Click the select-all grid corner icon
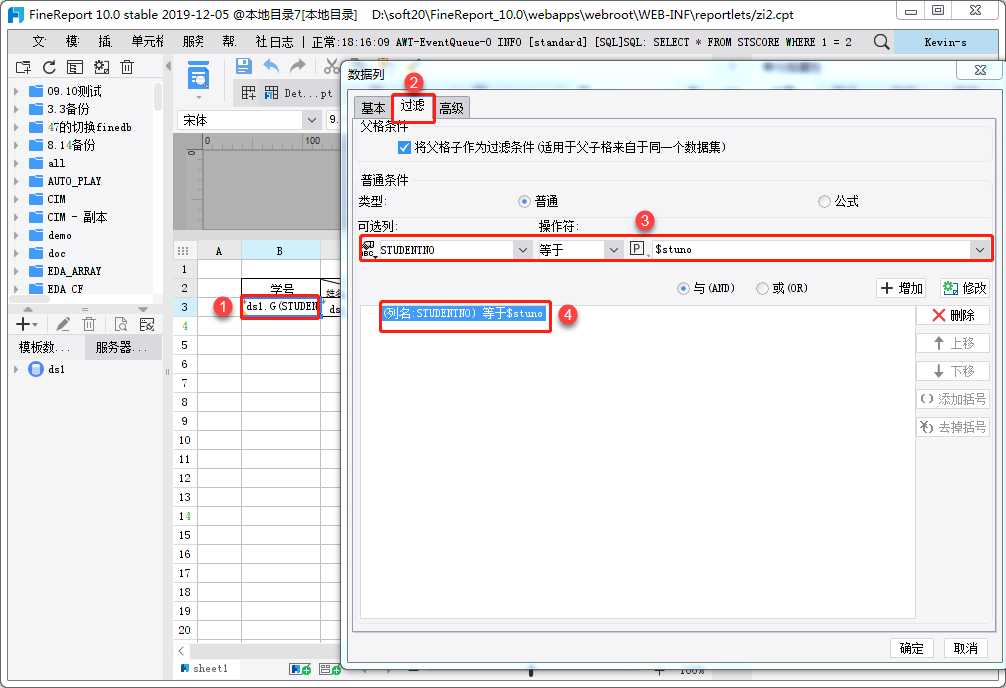The width and height of the screenshot is (1006, 688). [x=183, y=251]
